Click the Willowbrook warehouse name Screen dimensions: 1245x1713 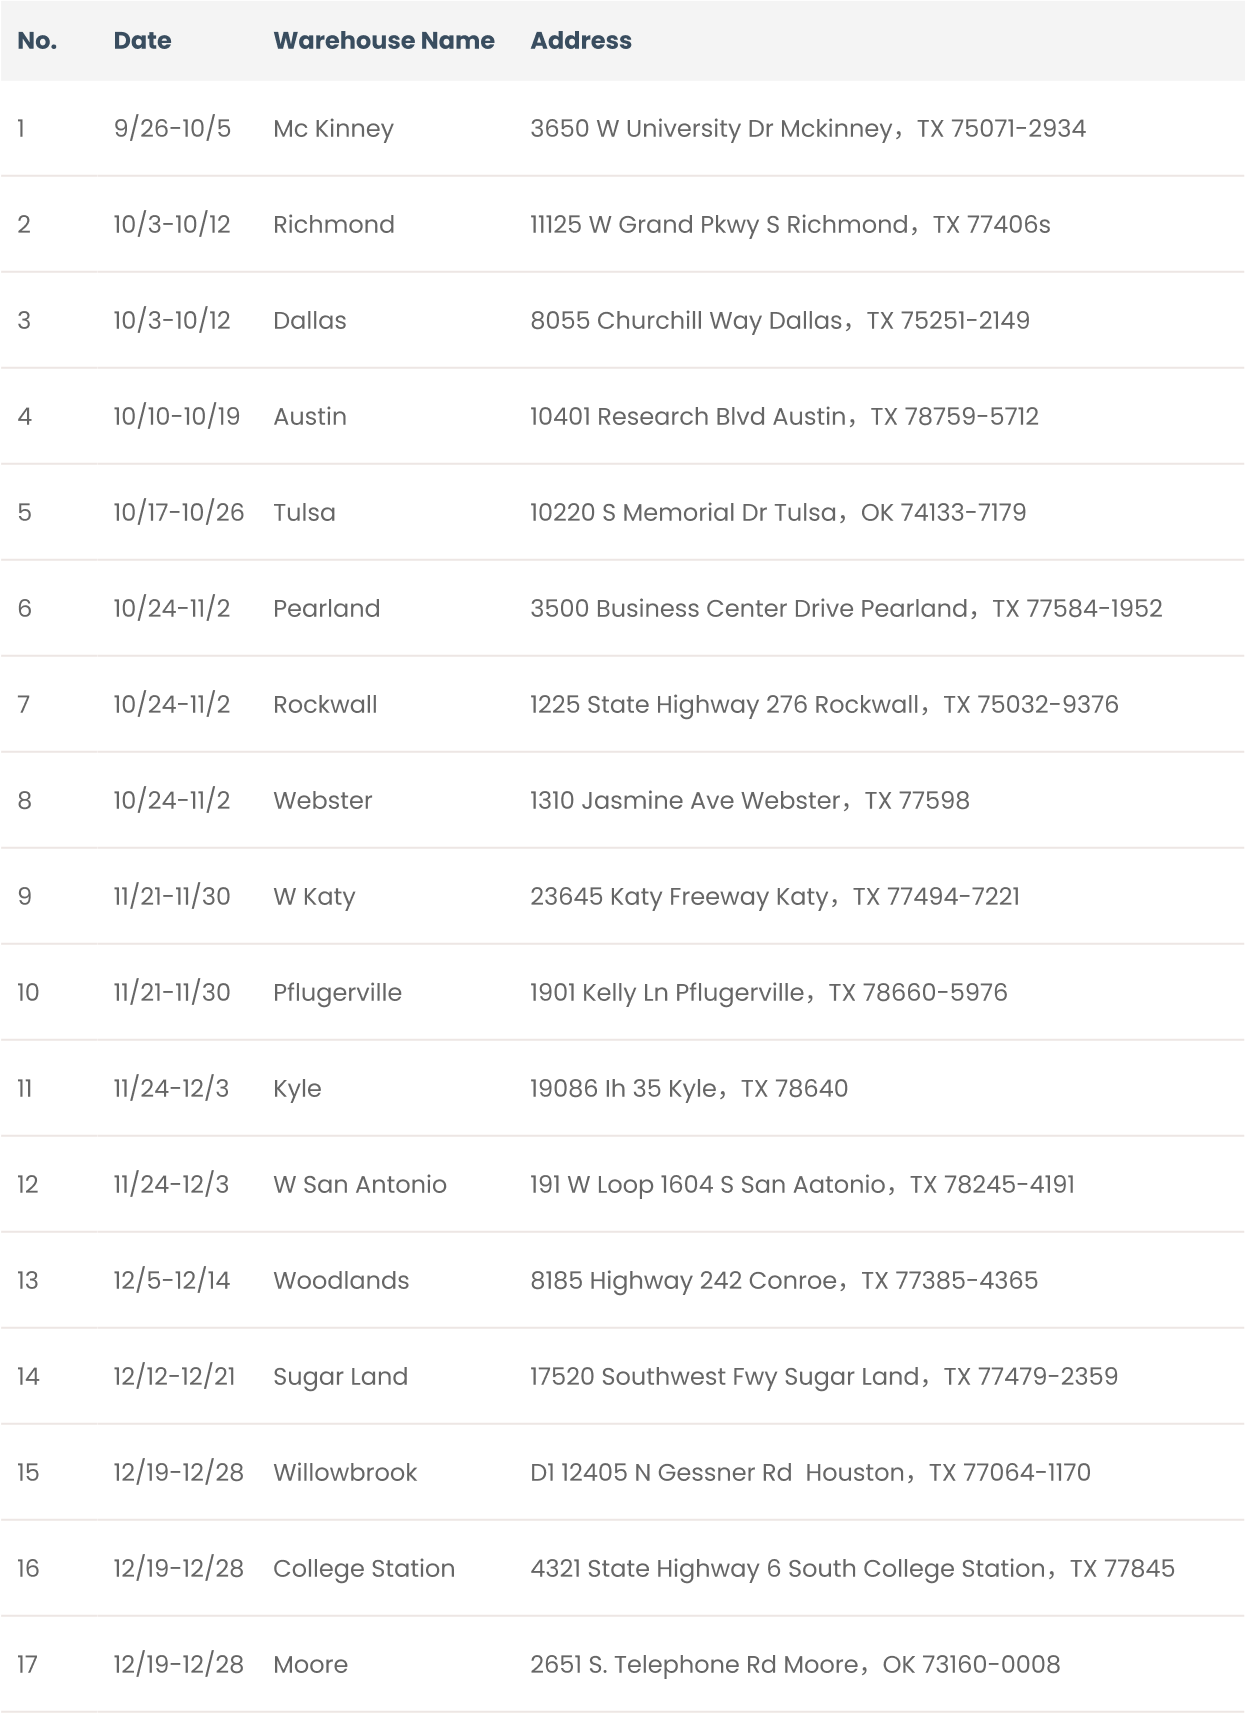click(345, 1473)
